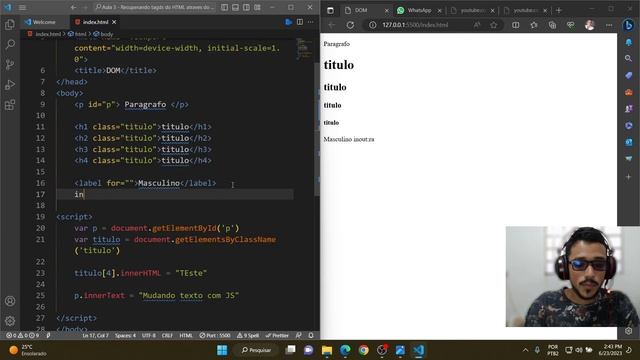Click the Prettier status bar item
640x360 pixels.
277,336
